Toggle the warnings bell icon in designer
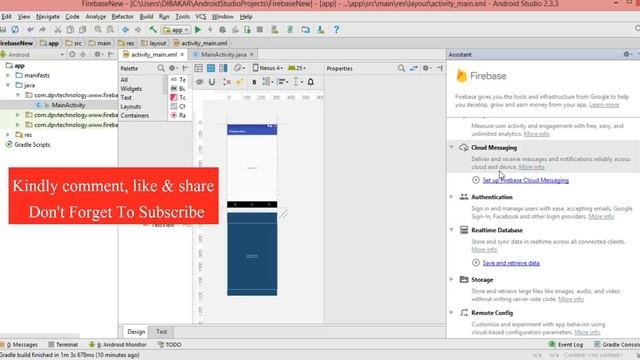640x360 pixels. pyautogui.click(x=311, y=82)
